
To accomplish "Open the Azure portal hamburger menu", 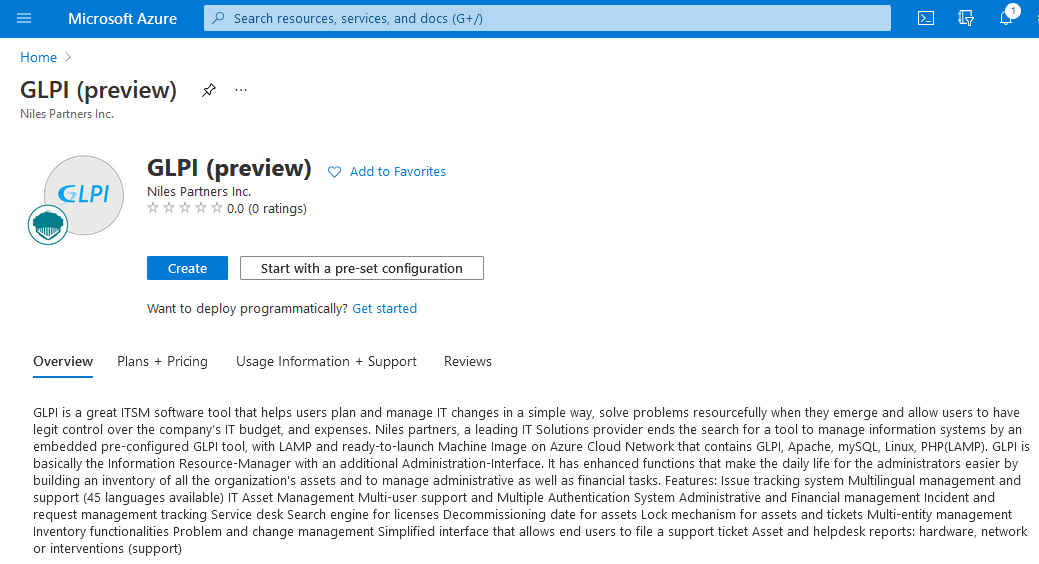I will coord(24,18).
